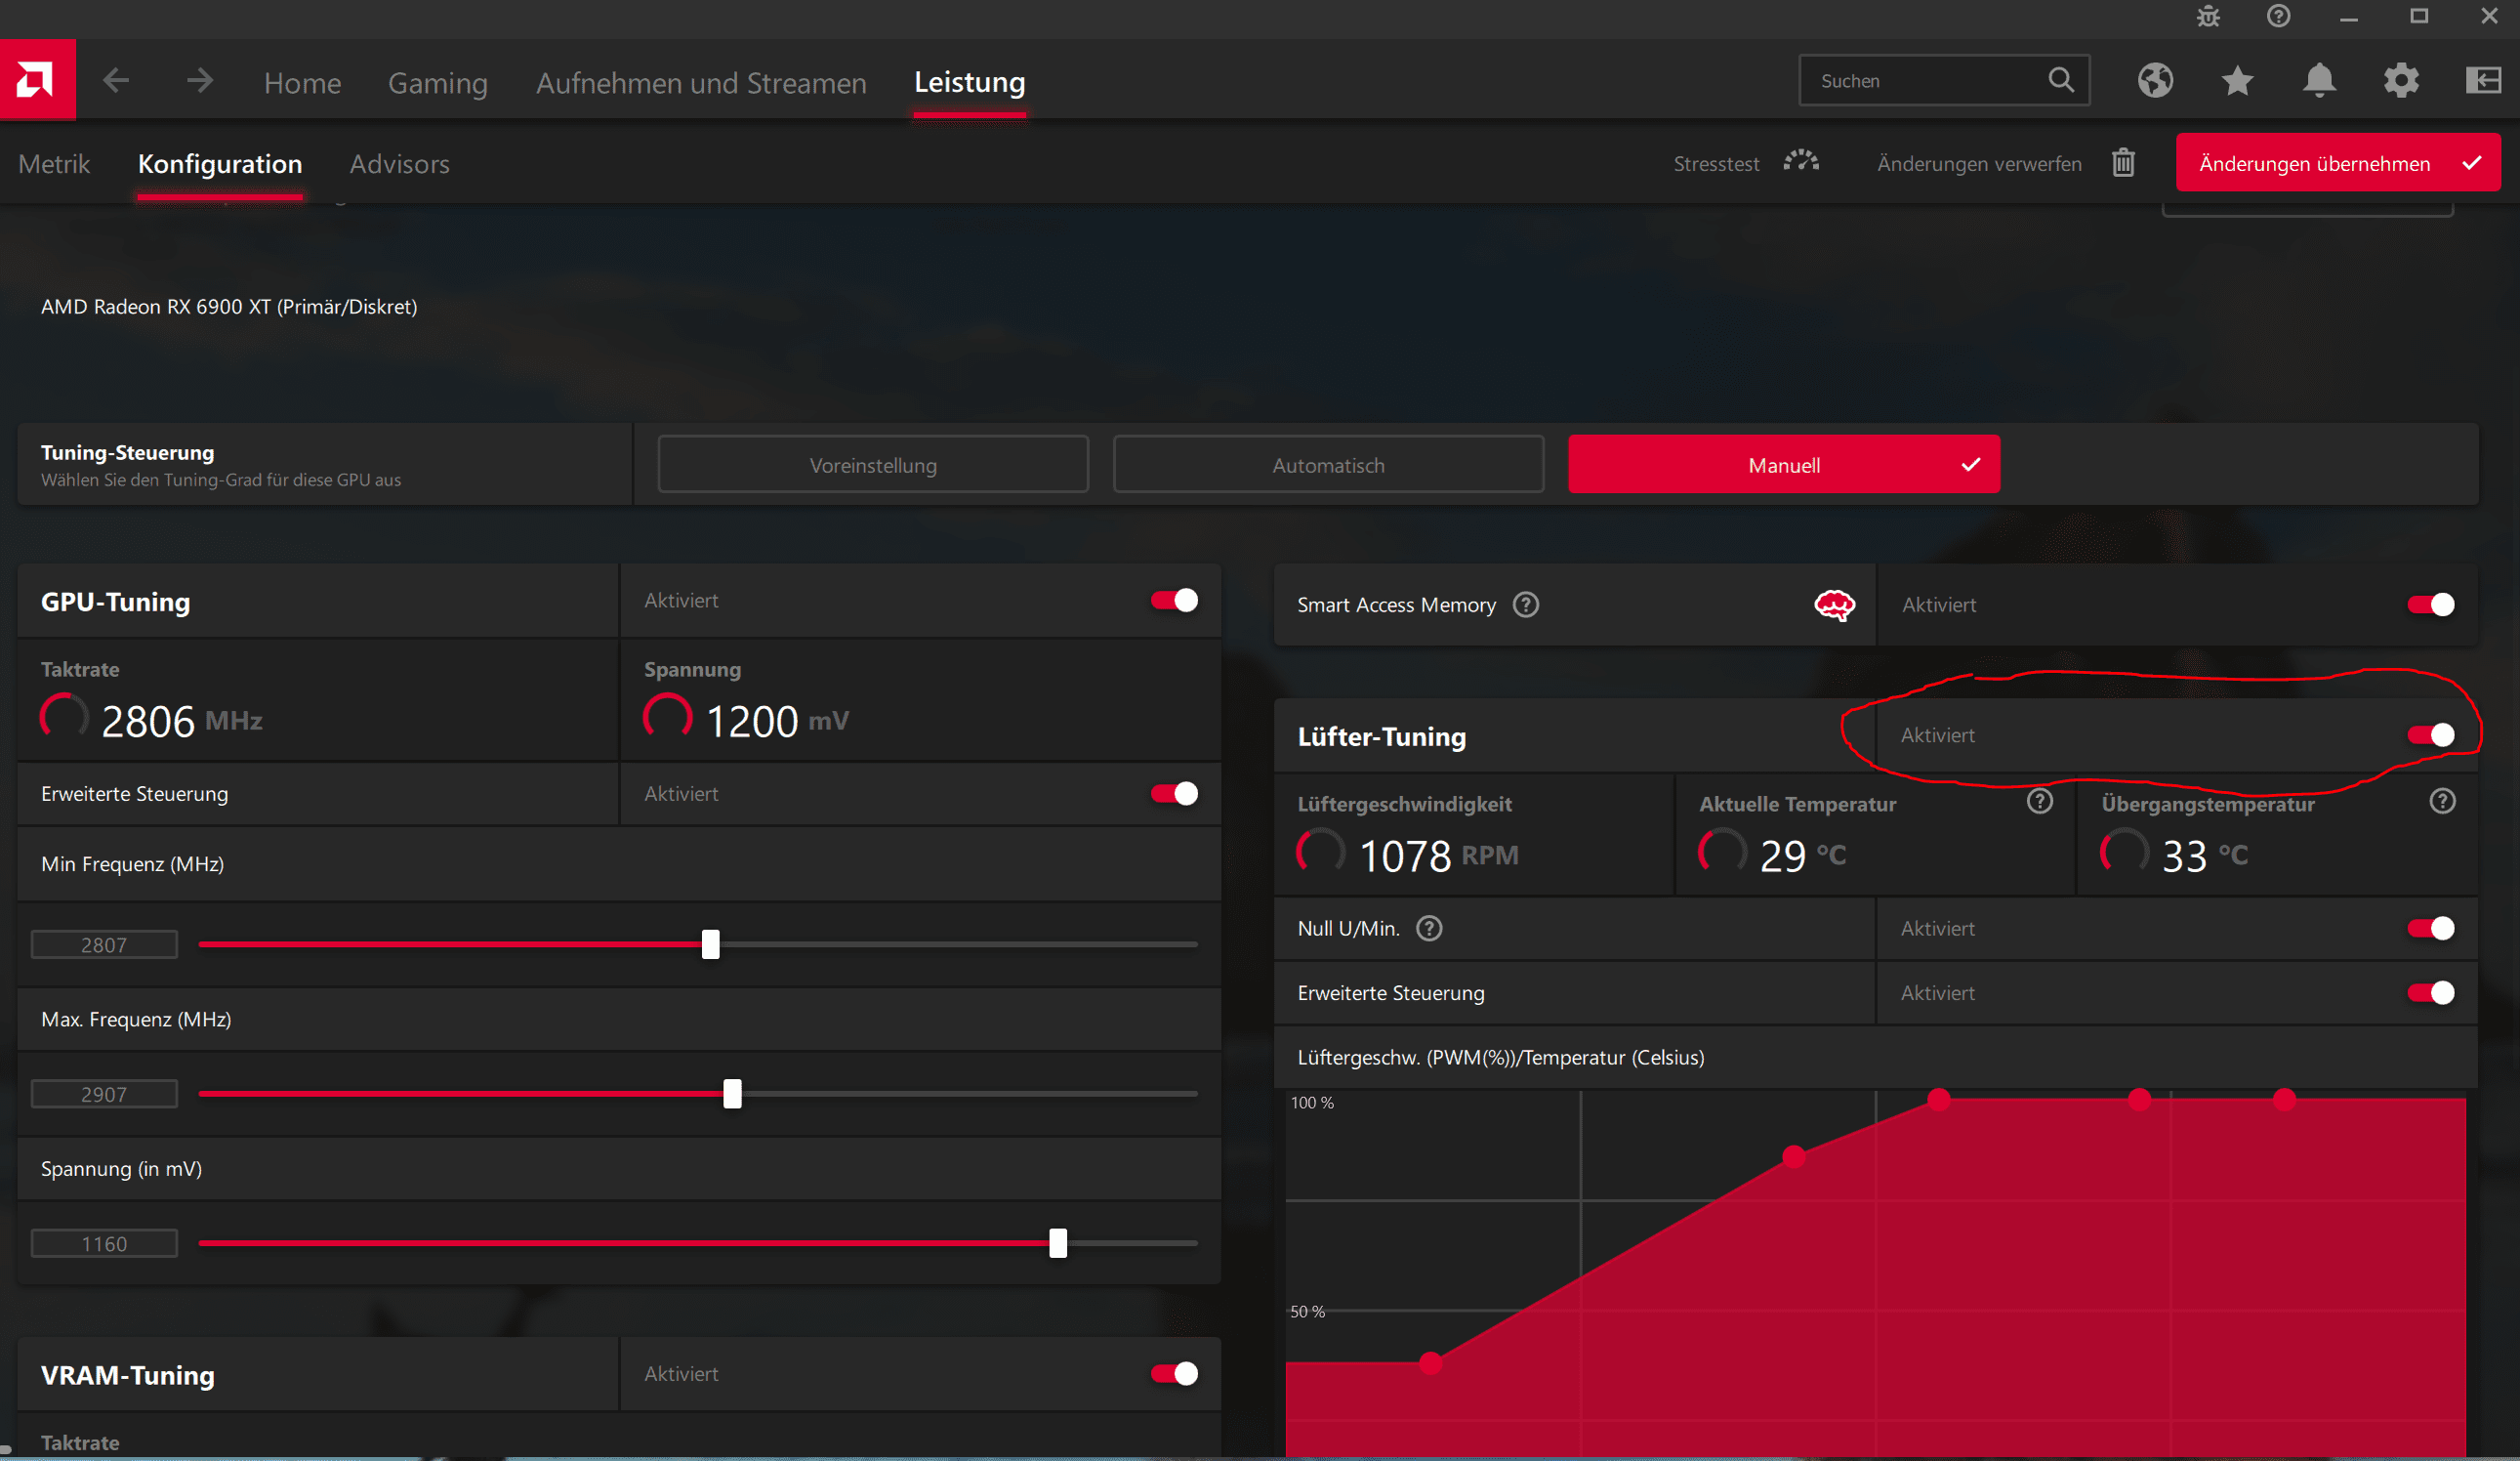Click the last fan curve point
Image resolution: width=2520 pixels, height=1461 pixels.
(2283, 1100)
